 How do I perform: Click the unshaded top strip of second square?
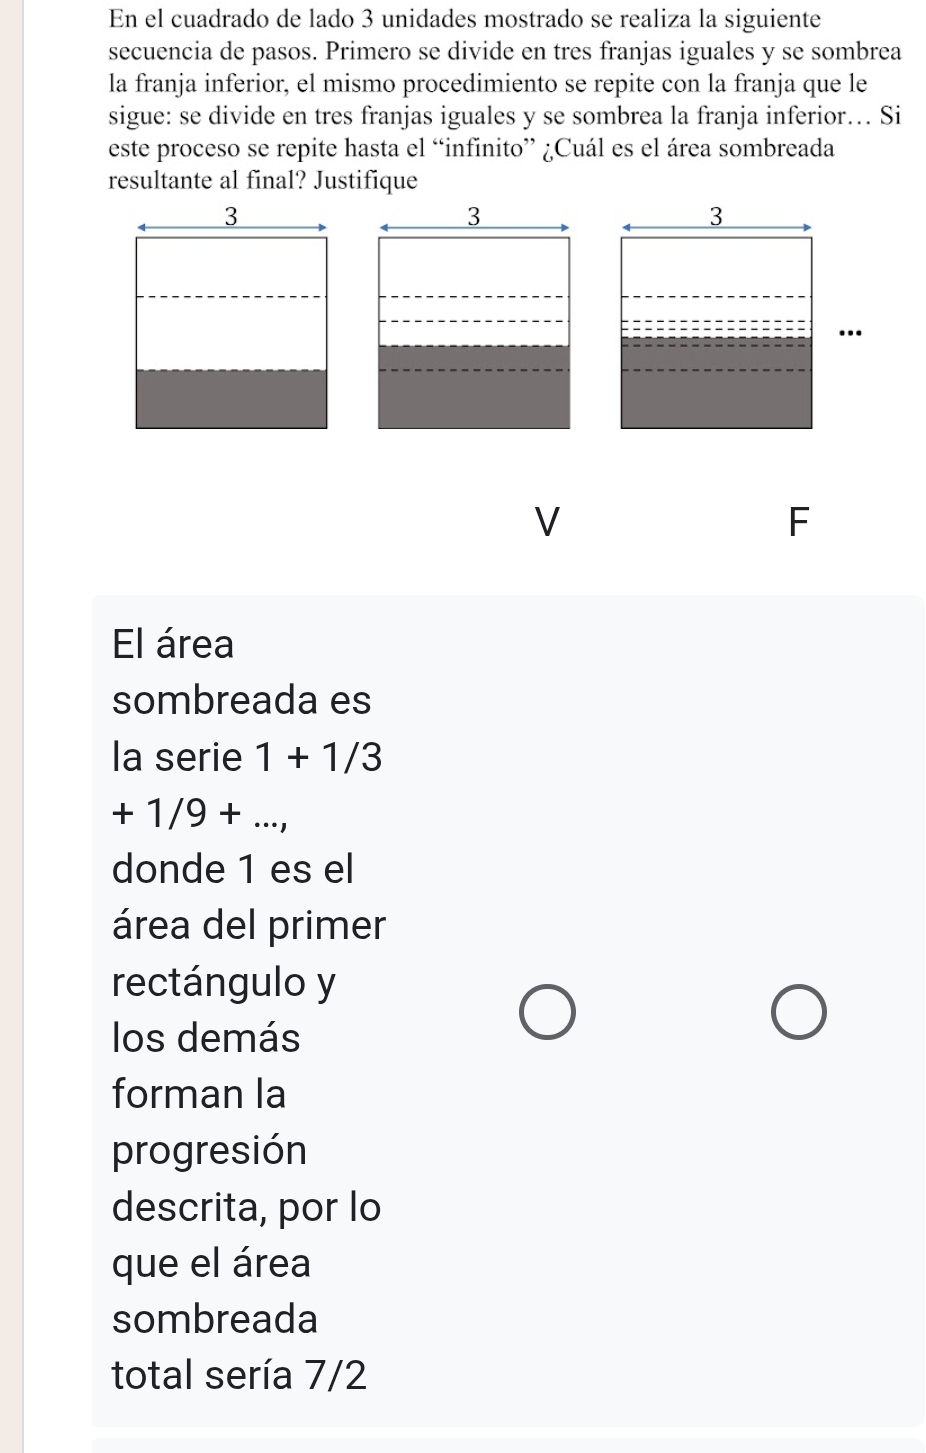473,267
